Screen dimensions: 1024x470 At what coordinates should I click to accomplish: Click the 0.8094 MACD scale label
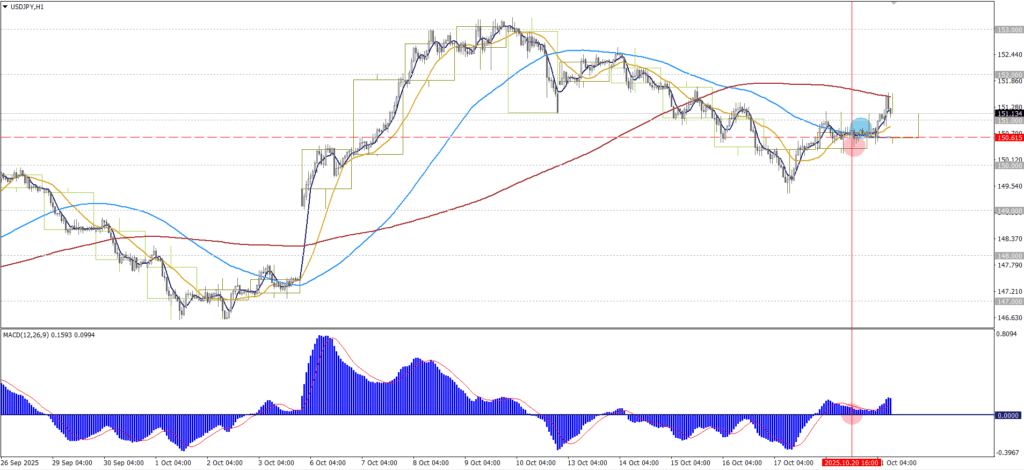tap(1007, 335)
